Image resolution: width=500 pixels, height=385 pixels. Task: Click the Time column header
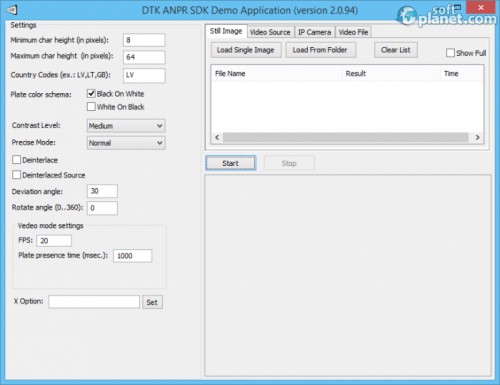462,74
